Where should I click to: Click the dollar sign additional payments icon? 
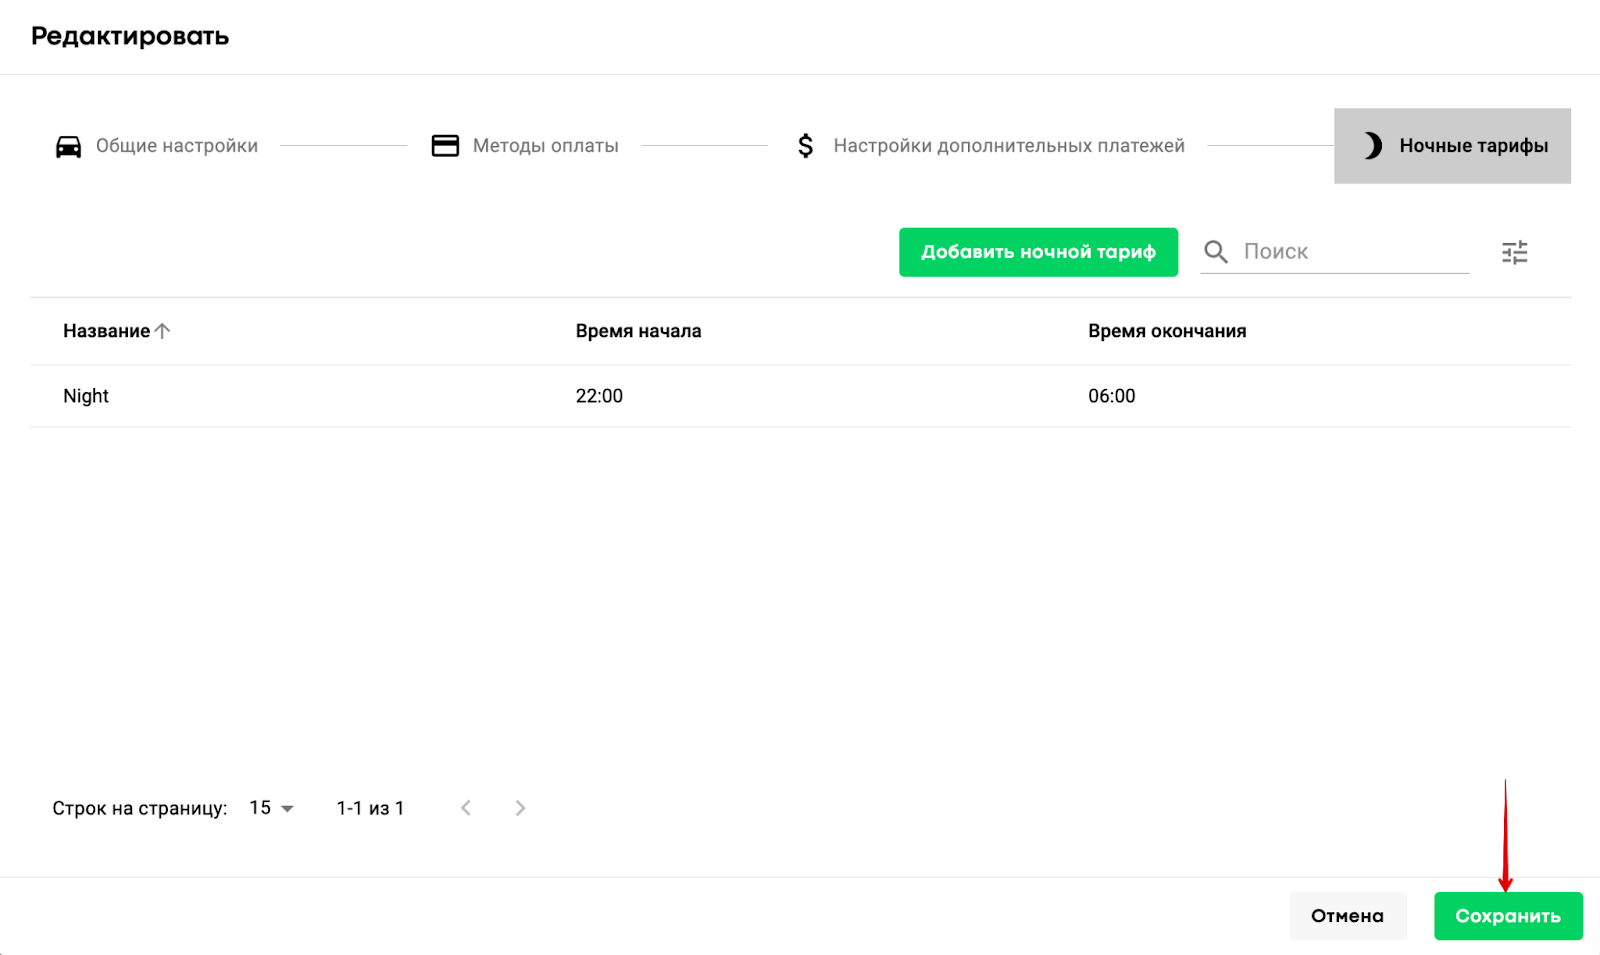[x=805, y=146]
